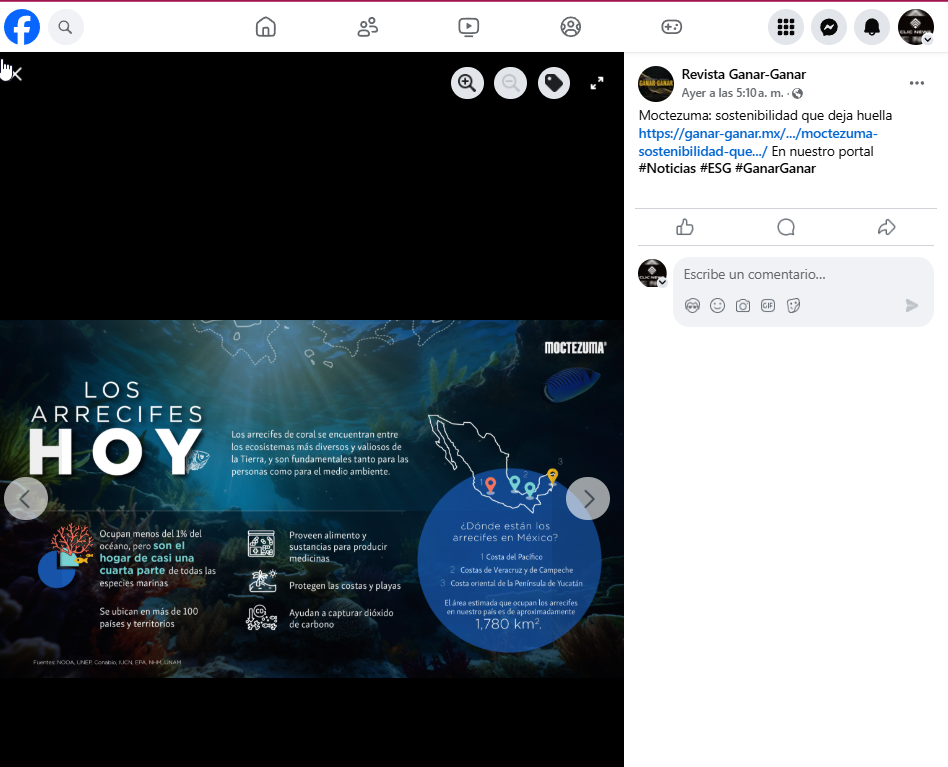Tag the photo using the tag icon
948x767 pixels.
click(554, 83)
